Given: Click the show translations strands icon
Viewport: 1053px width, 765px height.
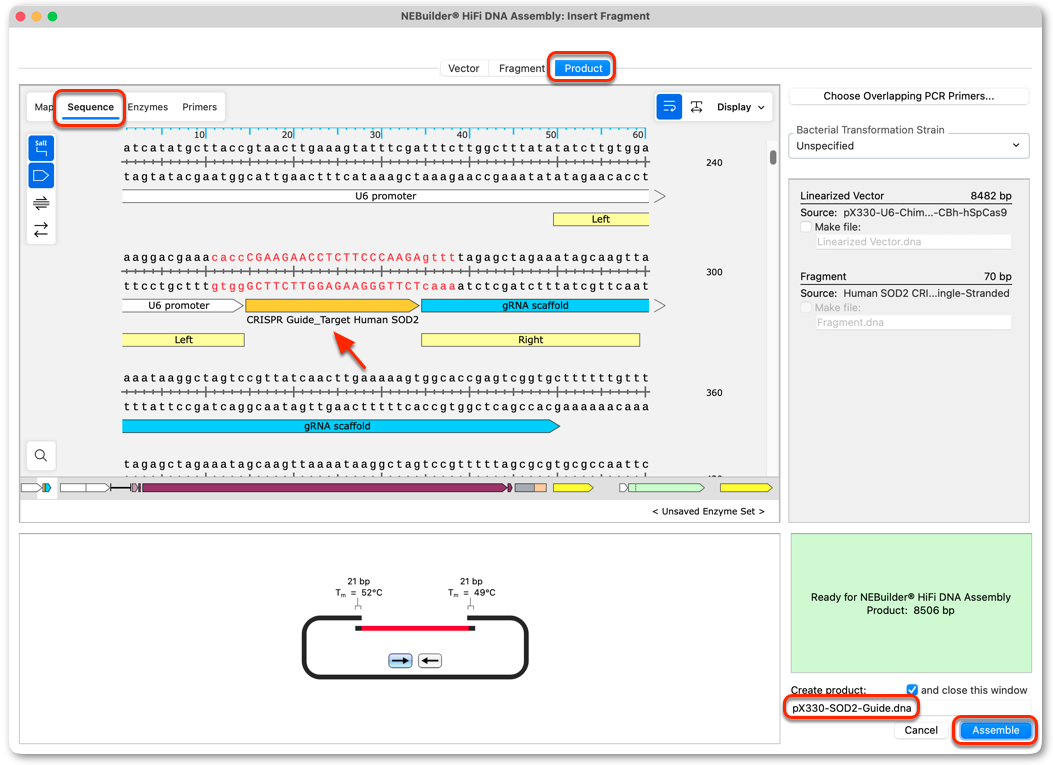Looking at the screenshot, I should point(41,203).
